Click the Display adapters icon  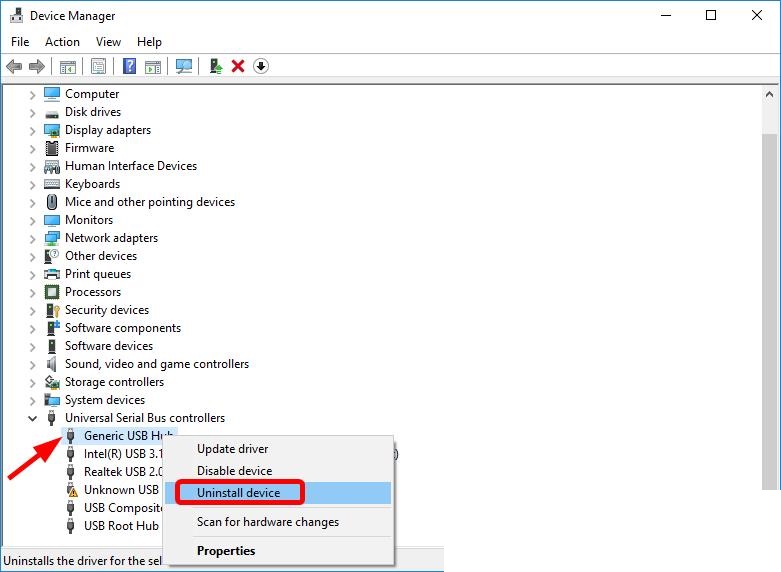point(52,130)
